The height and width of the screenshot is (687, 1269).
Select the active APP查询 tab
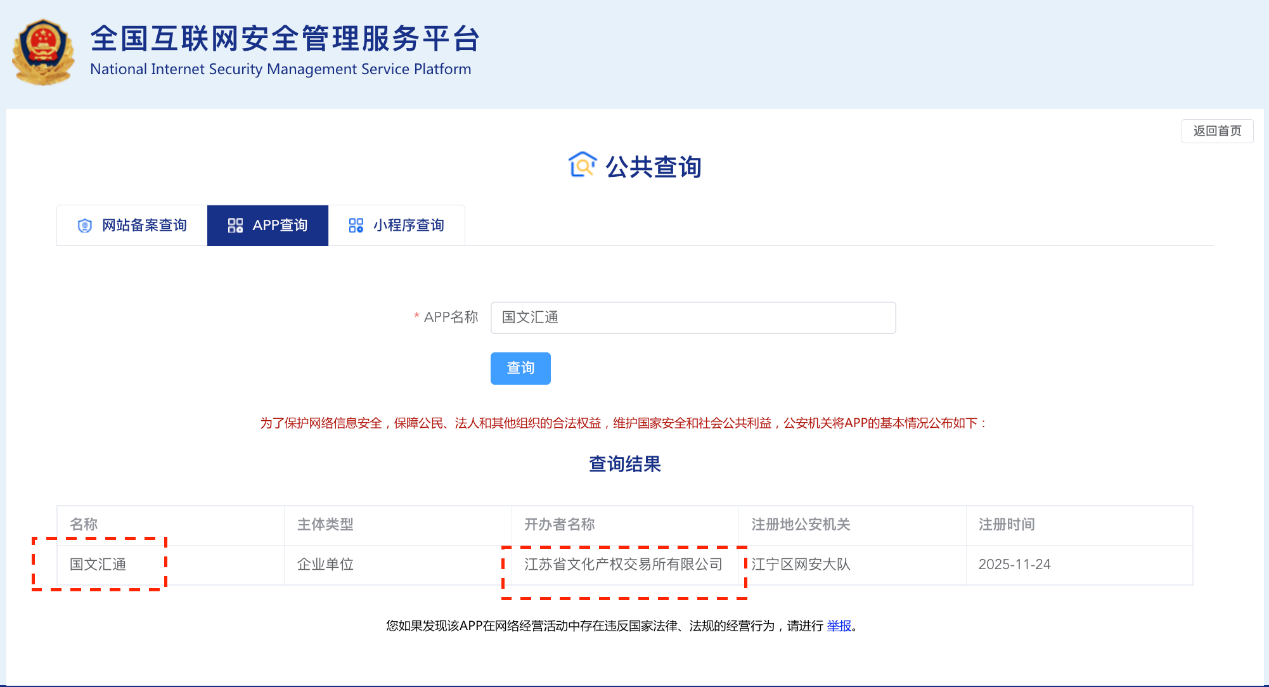[x=267, y=225]
